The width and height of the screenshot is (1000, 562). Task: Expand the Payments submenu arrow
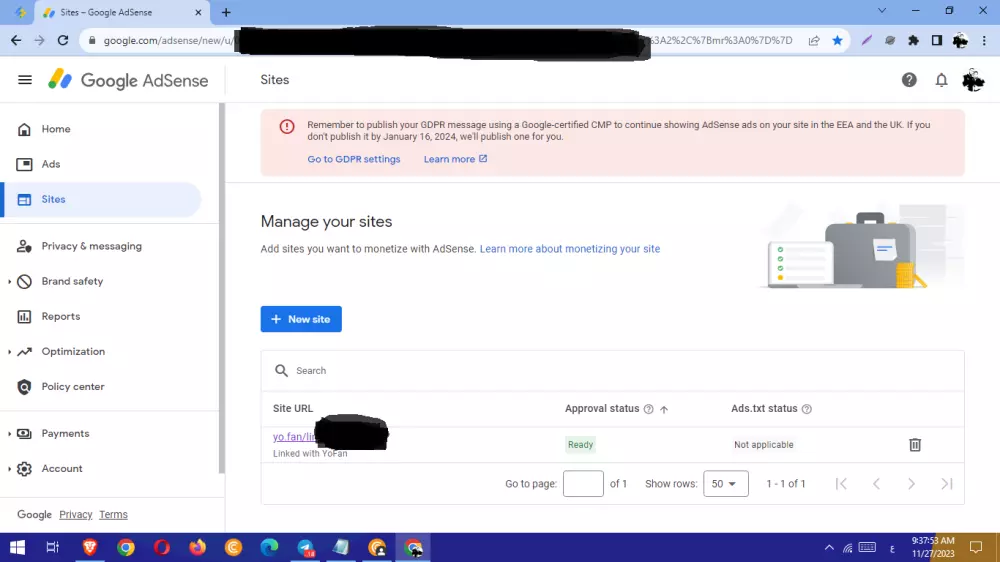[9, 434]
